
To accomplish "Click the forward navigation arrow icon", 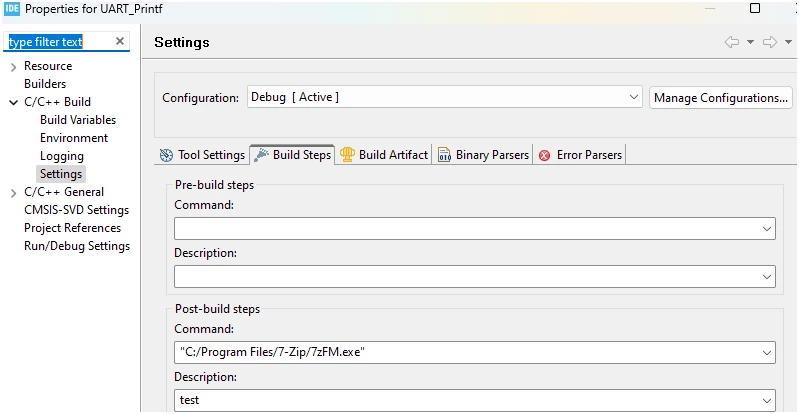I will (x=769, y=42).
